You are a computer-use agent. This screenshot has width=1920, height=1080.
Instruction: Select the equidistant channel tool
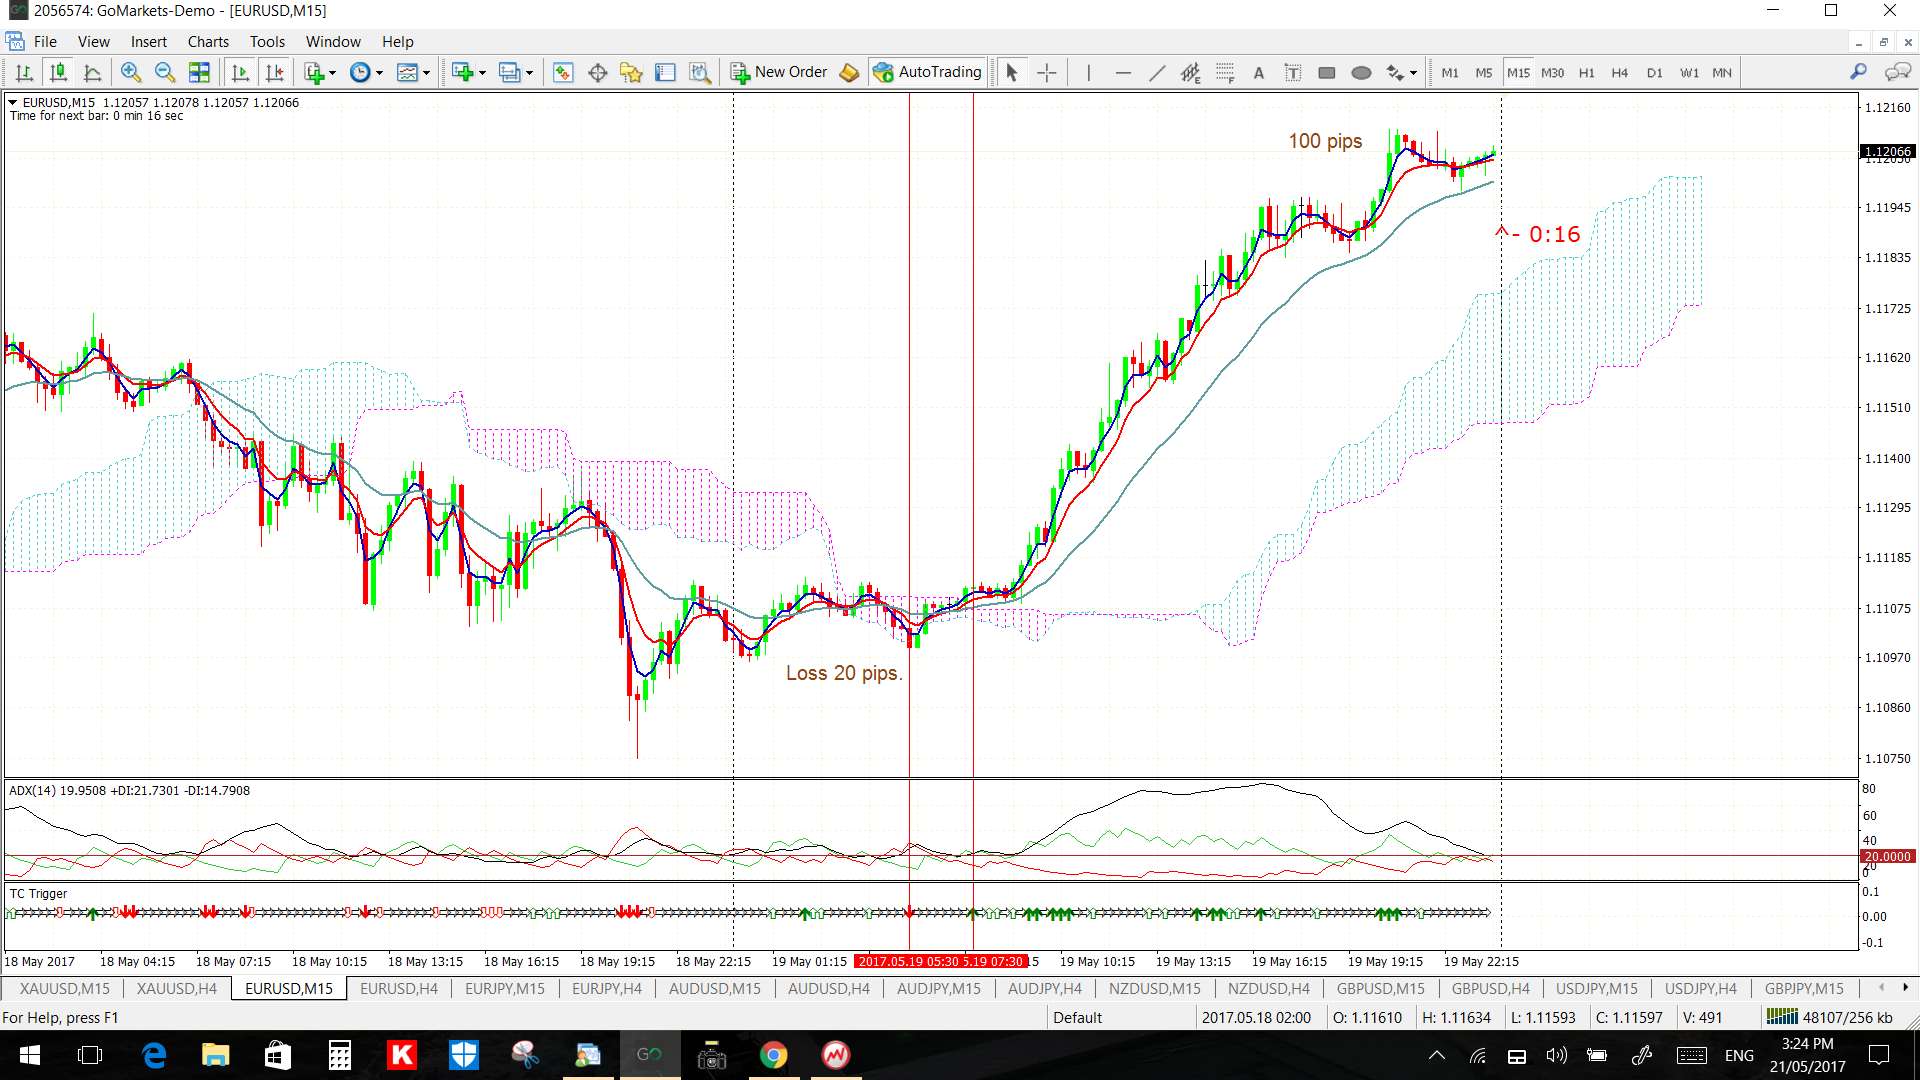(x=1190, y=72)
